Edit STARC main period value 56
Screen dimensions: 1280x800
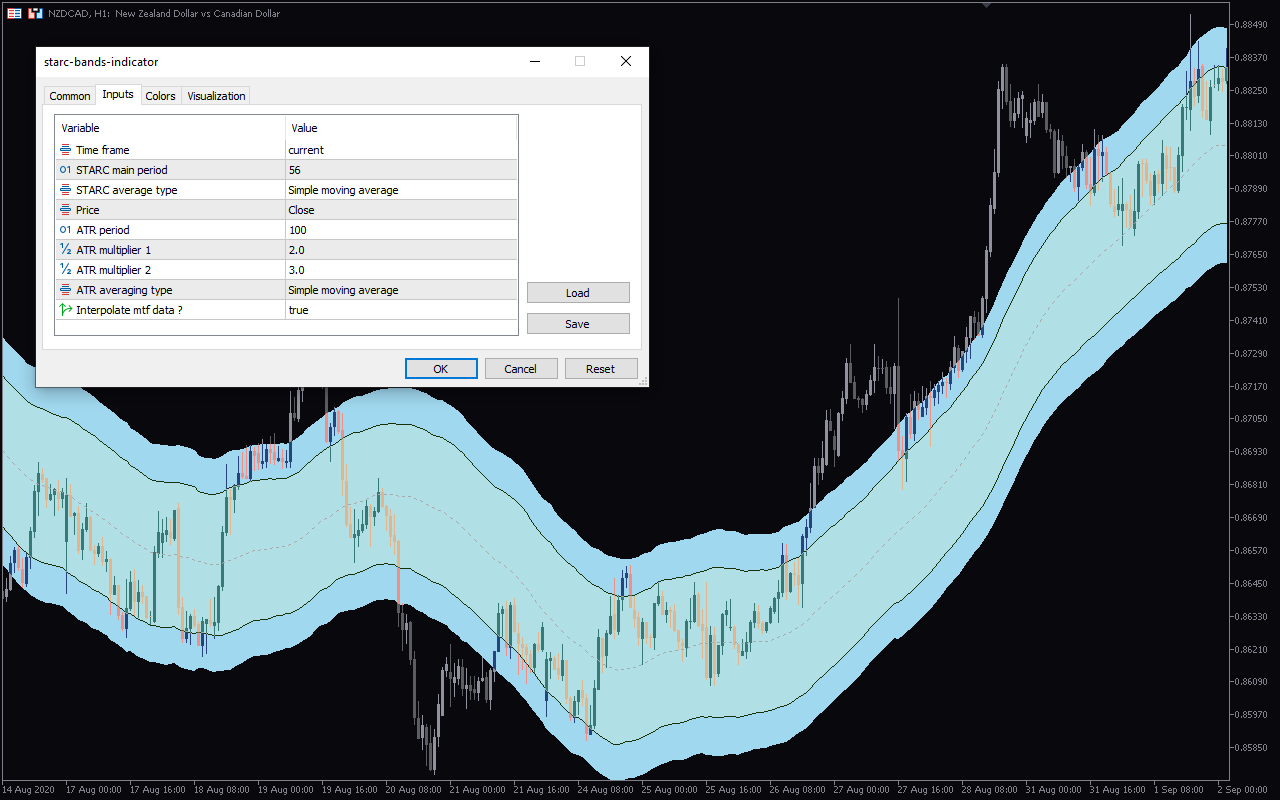click(401, 170)
